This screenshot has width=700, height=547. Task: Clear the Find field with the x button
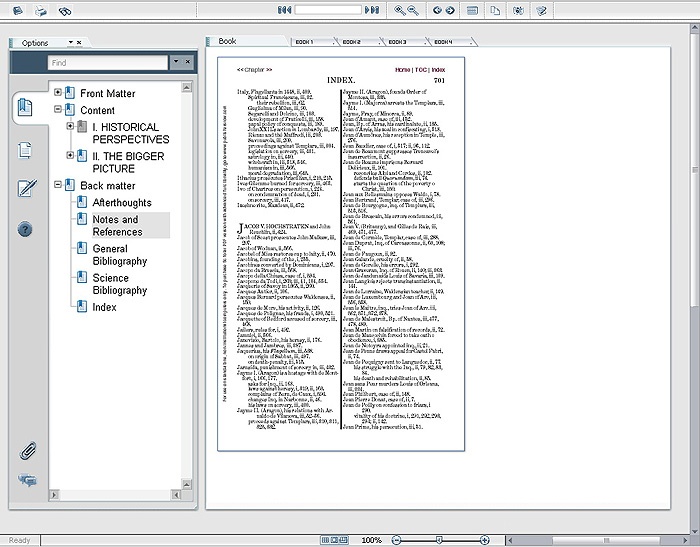tap(188, 62)
